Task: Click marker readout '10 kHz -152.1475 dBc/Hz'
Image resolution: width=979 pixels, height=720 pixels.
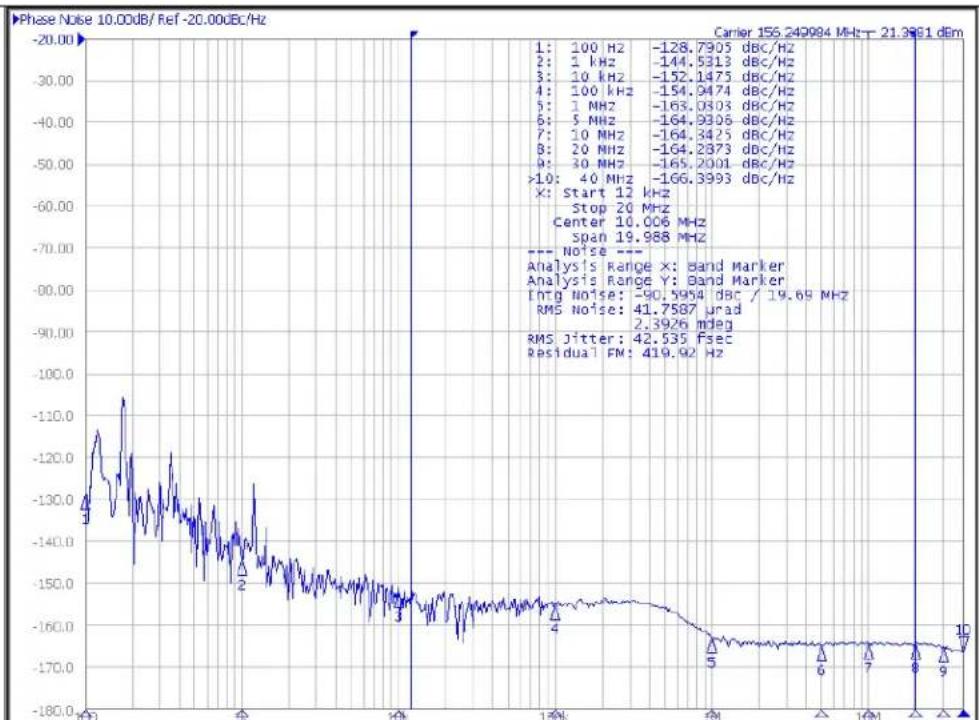Action: point(664,77)
